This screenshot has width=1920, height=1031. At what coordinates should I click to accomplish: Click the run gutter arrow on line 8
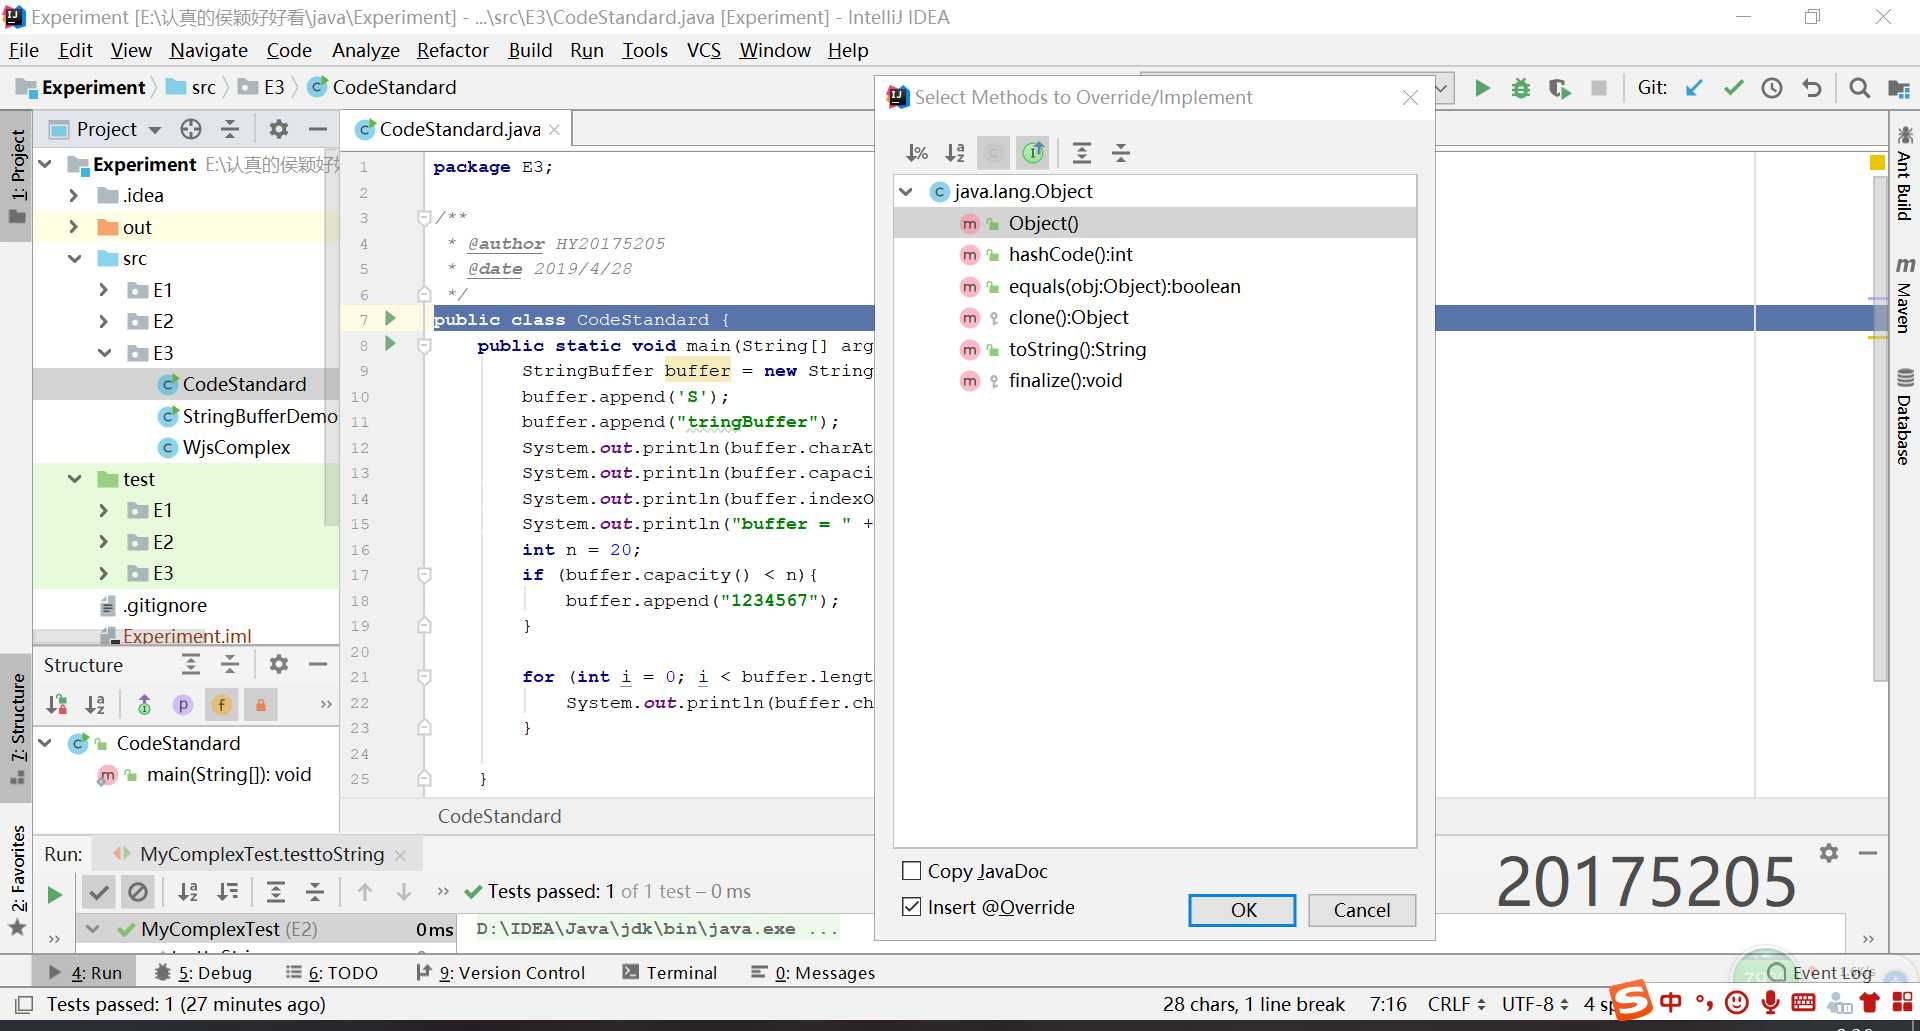pyautogui.click(x=391, y=344)
